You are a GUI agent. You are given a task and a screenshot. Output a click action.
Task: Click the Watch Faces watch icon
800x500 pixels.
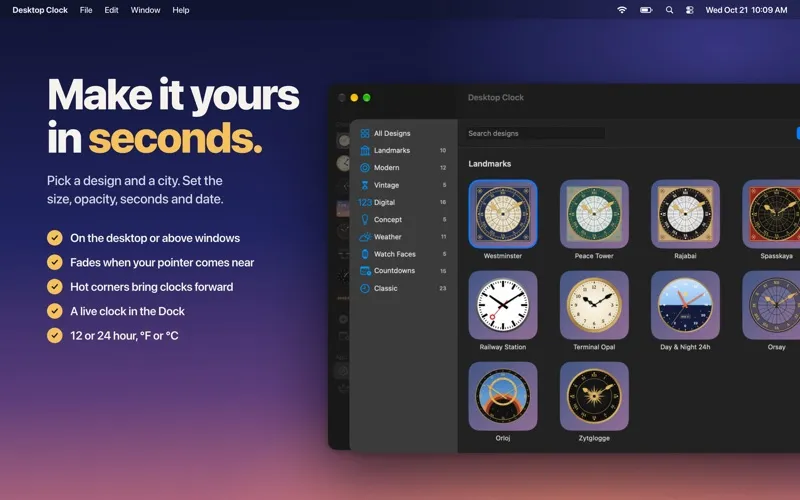[365, 254]
